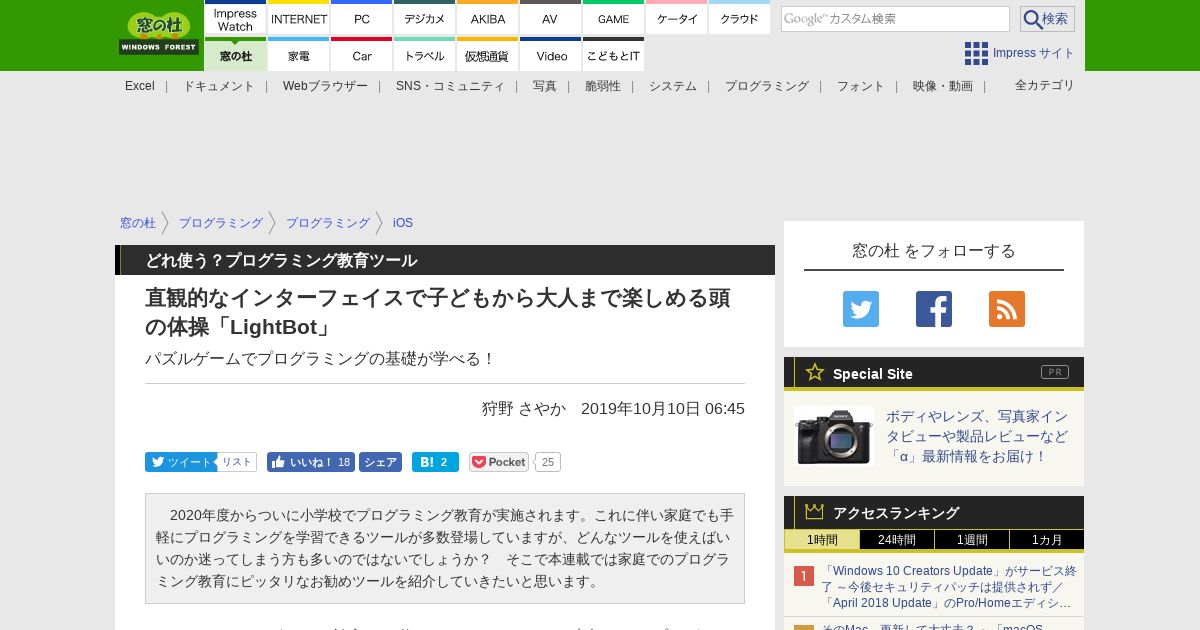Open the クラウド site tab
Image resolution: width=1200 pixels, height=630 pixels.
click(739, 18)
